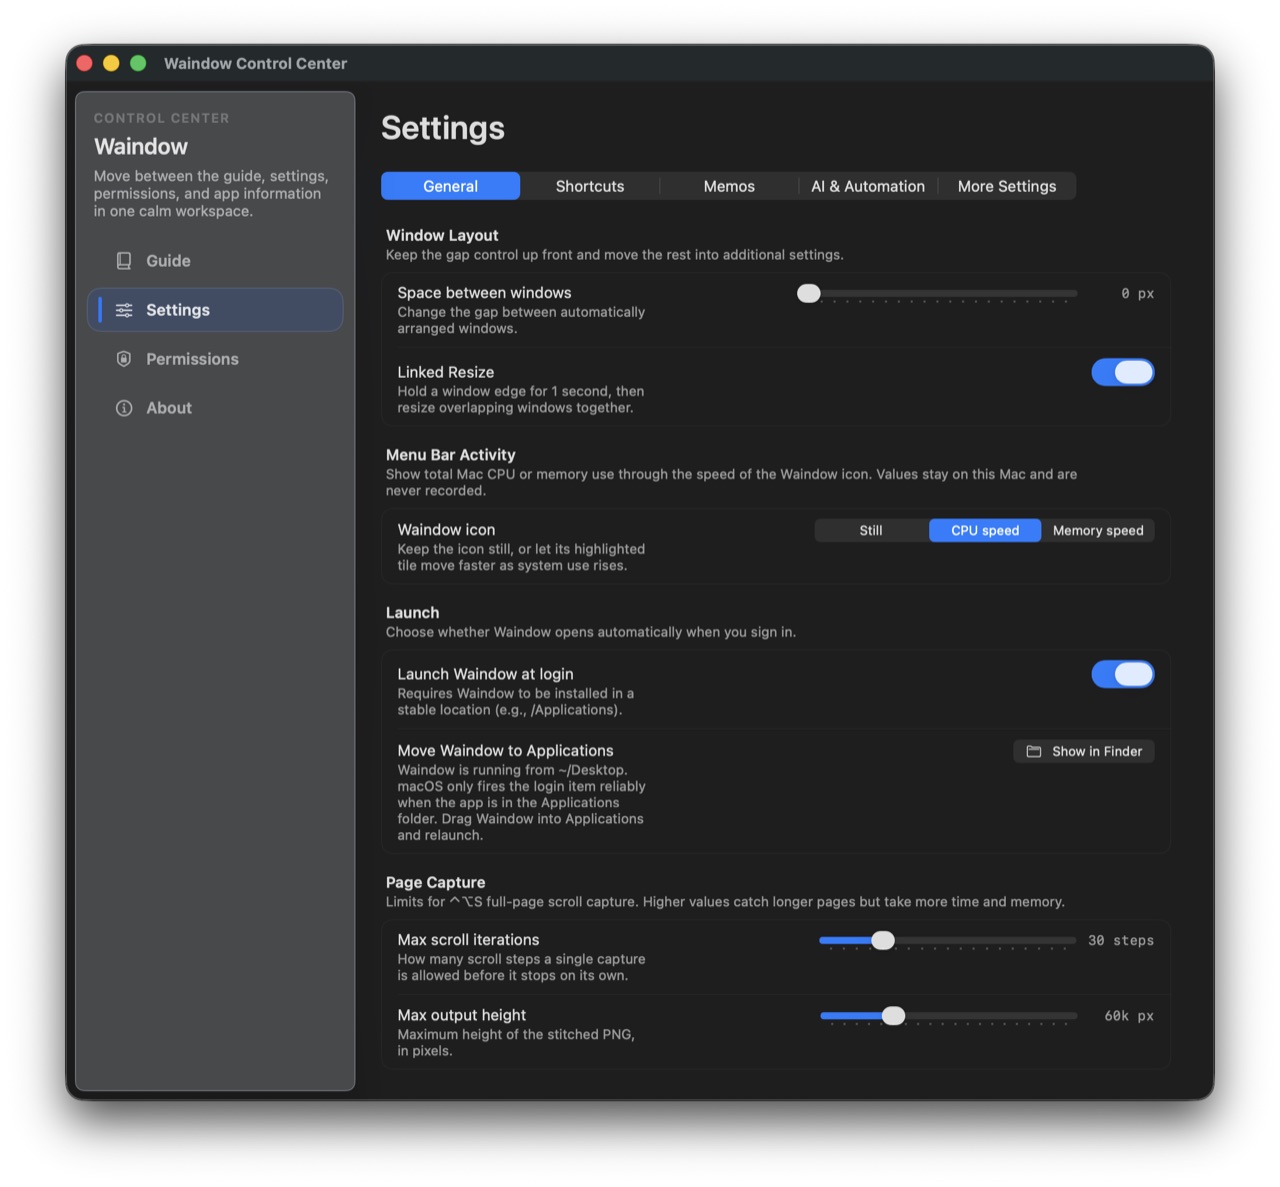Click the Guide book icon in sidebar
The width and height of the screenshot is (1280, 1187).
[124, 261]
